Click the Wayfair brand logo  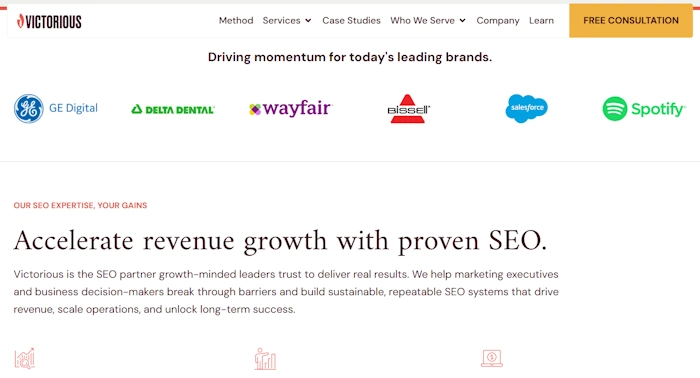click(291, 108)
